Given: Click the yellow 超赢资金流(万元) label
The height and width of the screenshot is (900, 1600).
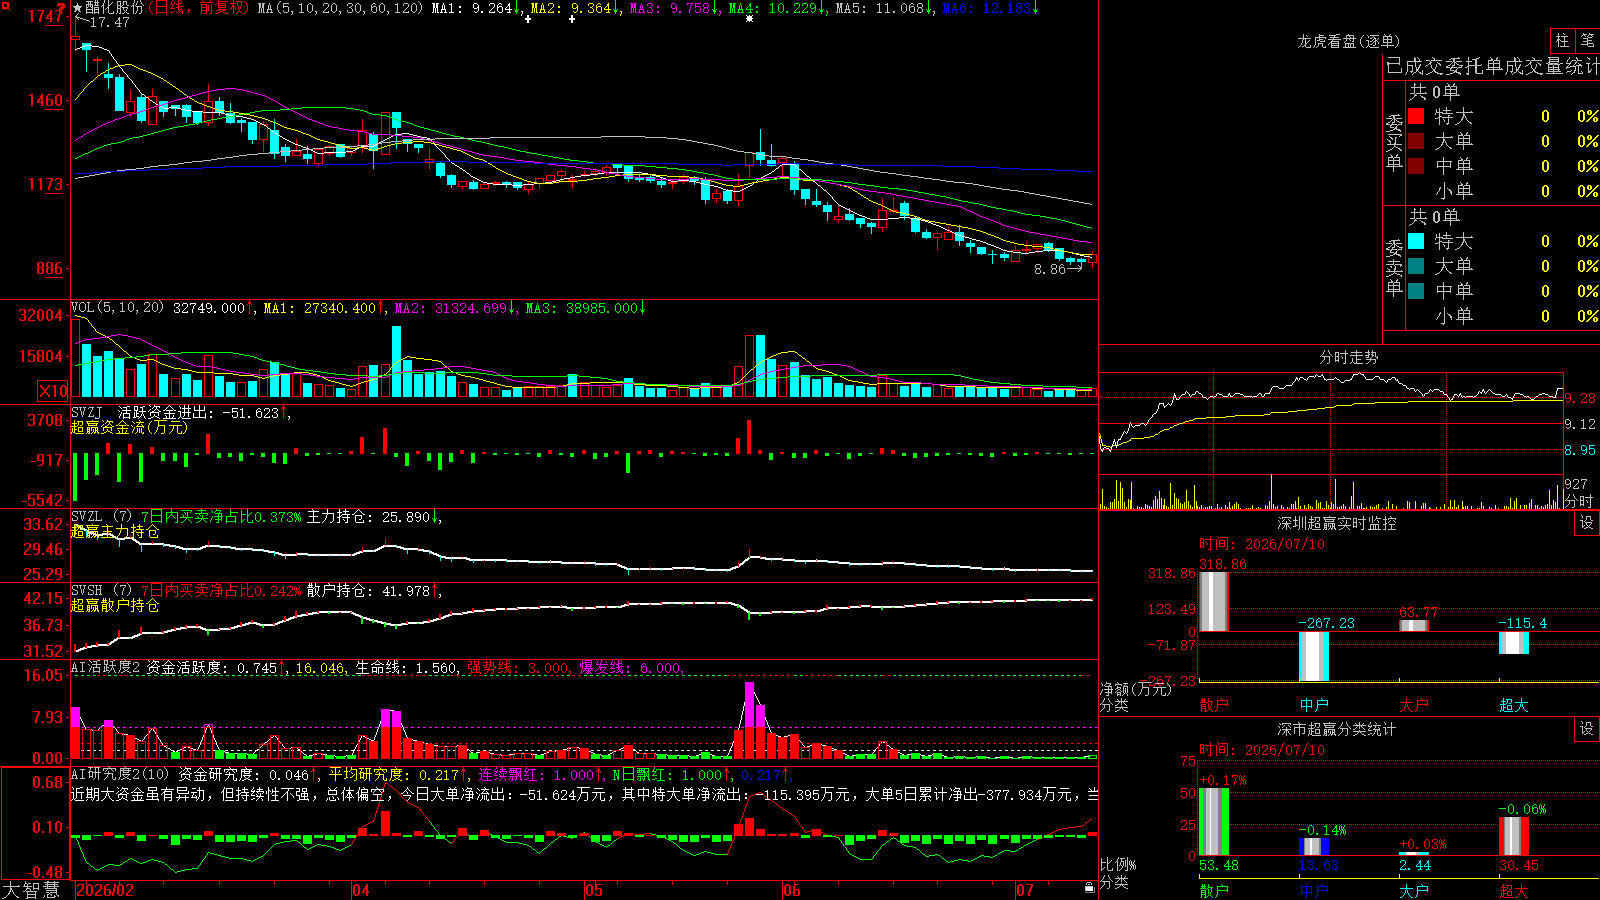Looking at the screenshot, I should point(129,427).
